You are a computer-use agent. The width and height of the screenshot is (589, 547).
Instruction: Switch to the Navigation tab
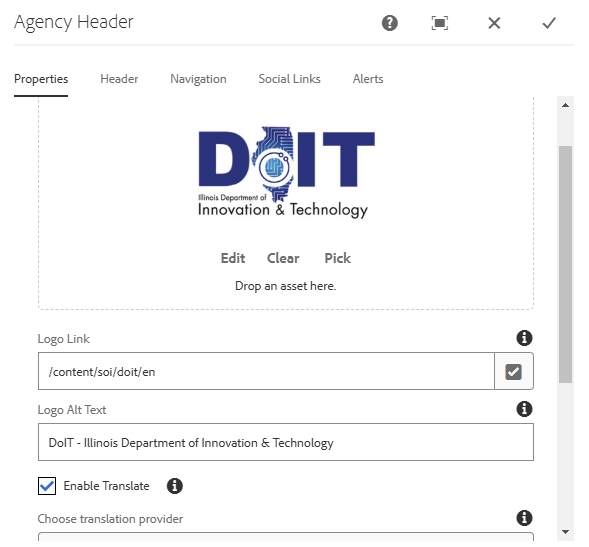coord(198,79)
